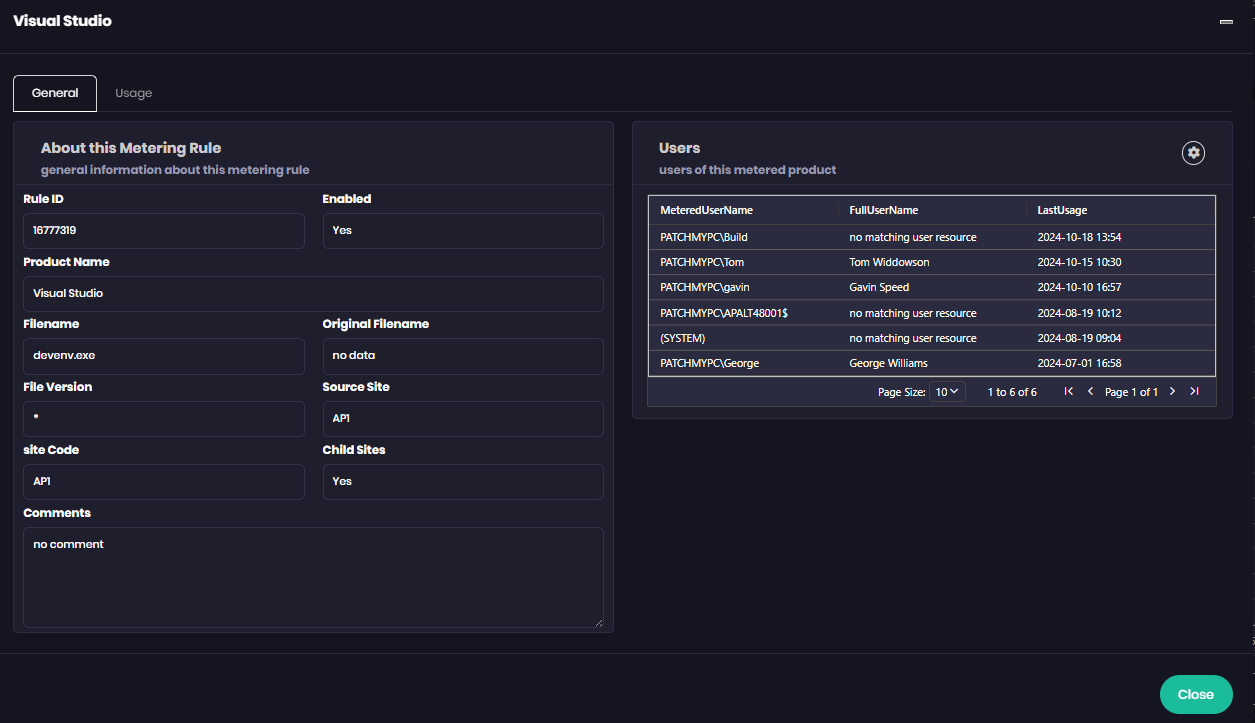The image size is (1255, 723).
Task: Focus the Rule ID field
Action: 163,230
